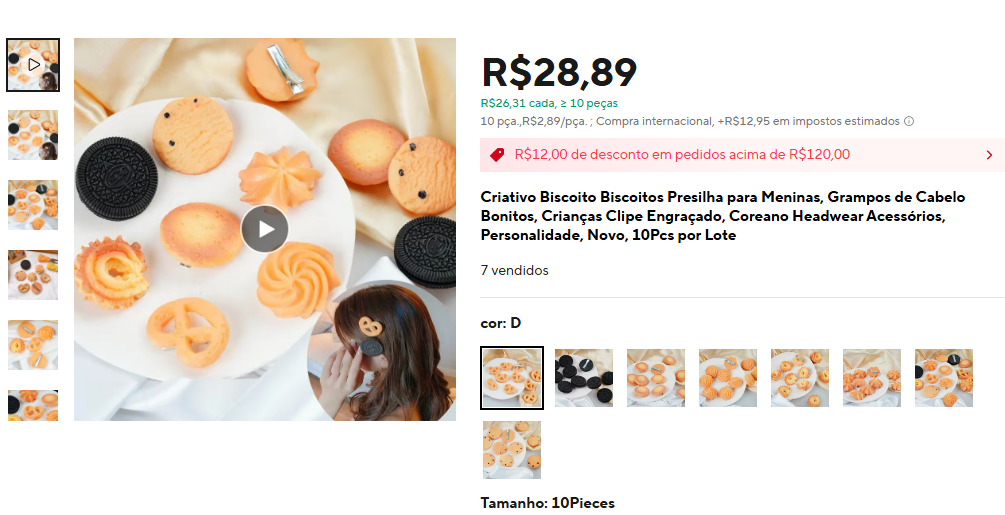This screenshot has width=1005, height=515.
Task: View the fourth gallery thumbnail image
Action: coord(33,275)
